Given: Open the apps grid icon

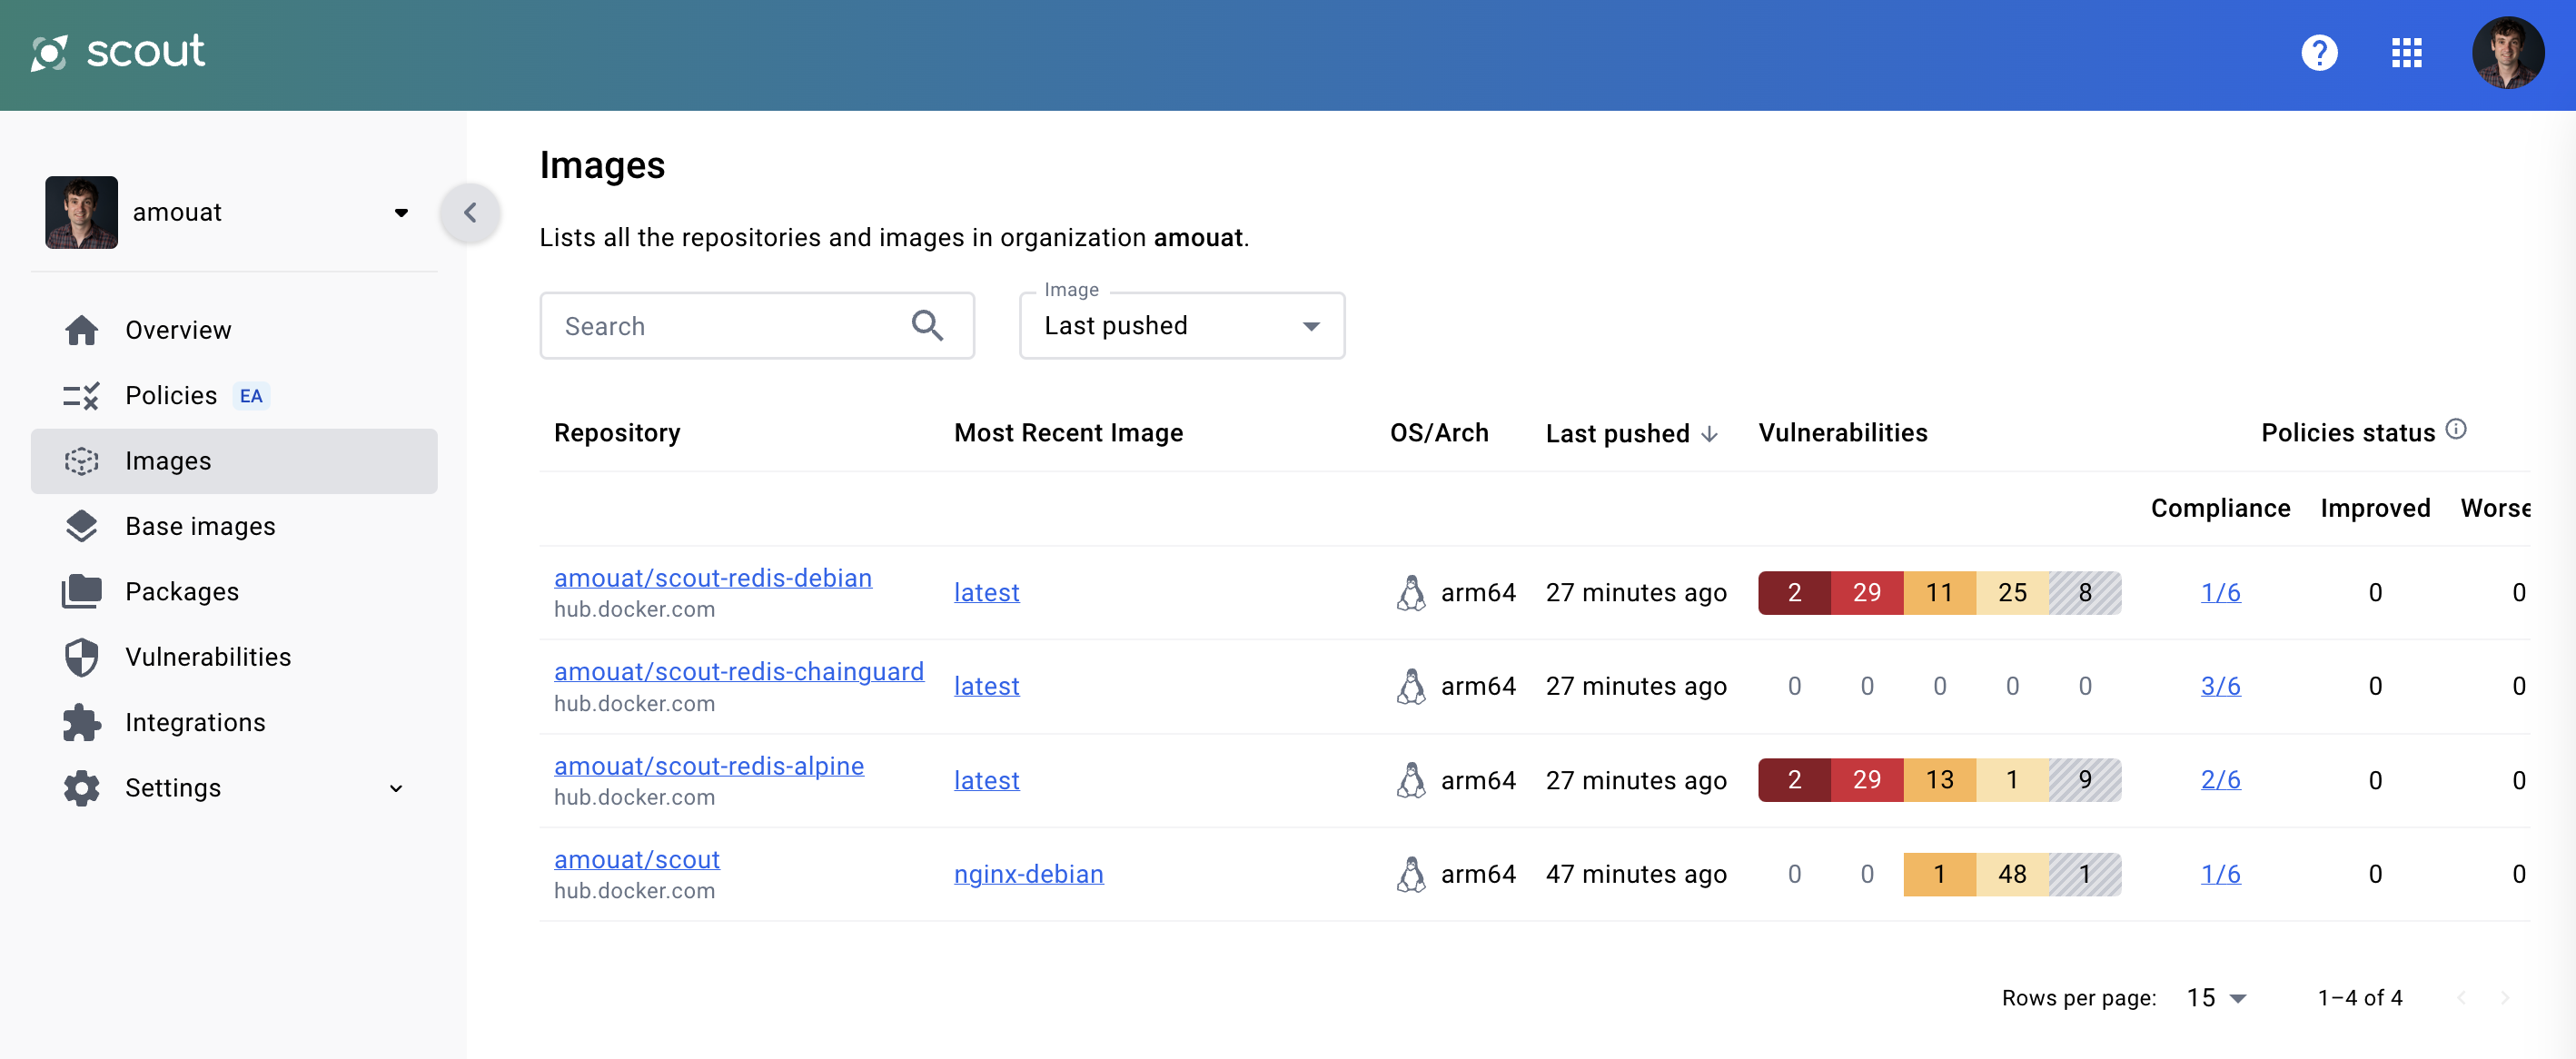Looking at the screenshot, I should click(2406, 52).
